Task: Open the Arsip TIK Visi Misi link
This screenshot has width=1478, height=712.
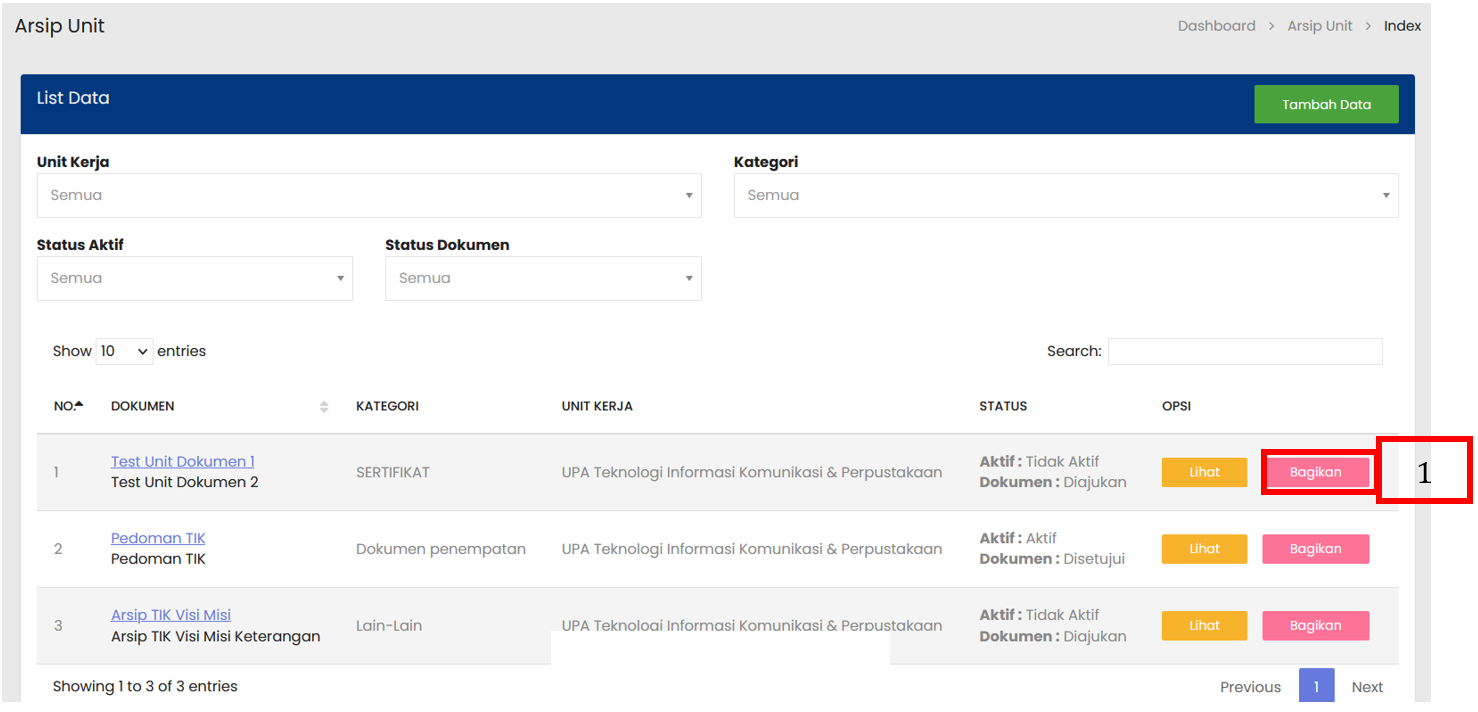Action: 171,615
